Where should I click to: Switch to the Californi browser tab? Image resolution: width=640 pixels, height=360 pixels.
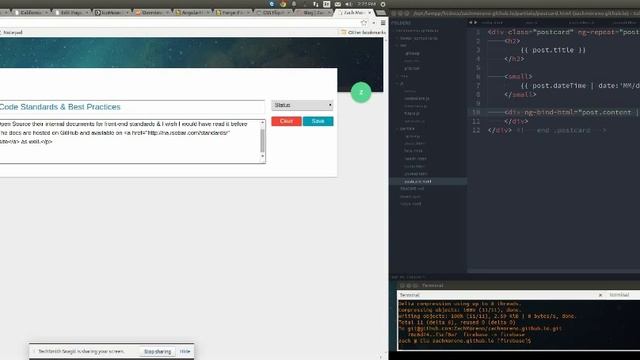[x=31, y=13]
